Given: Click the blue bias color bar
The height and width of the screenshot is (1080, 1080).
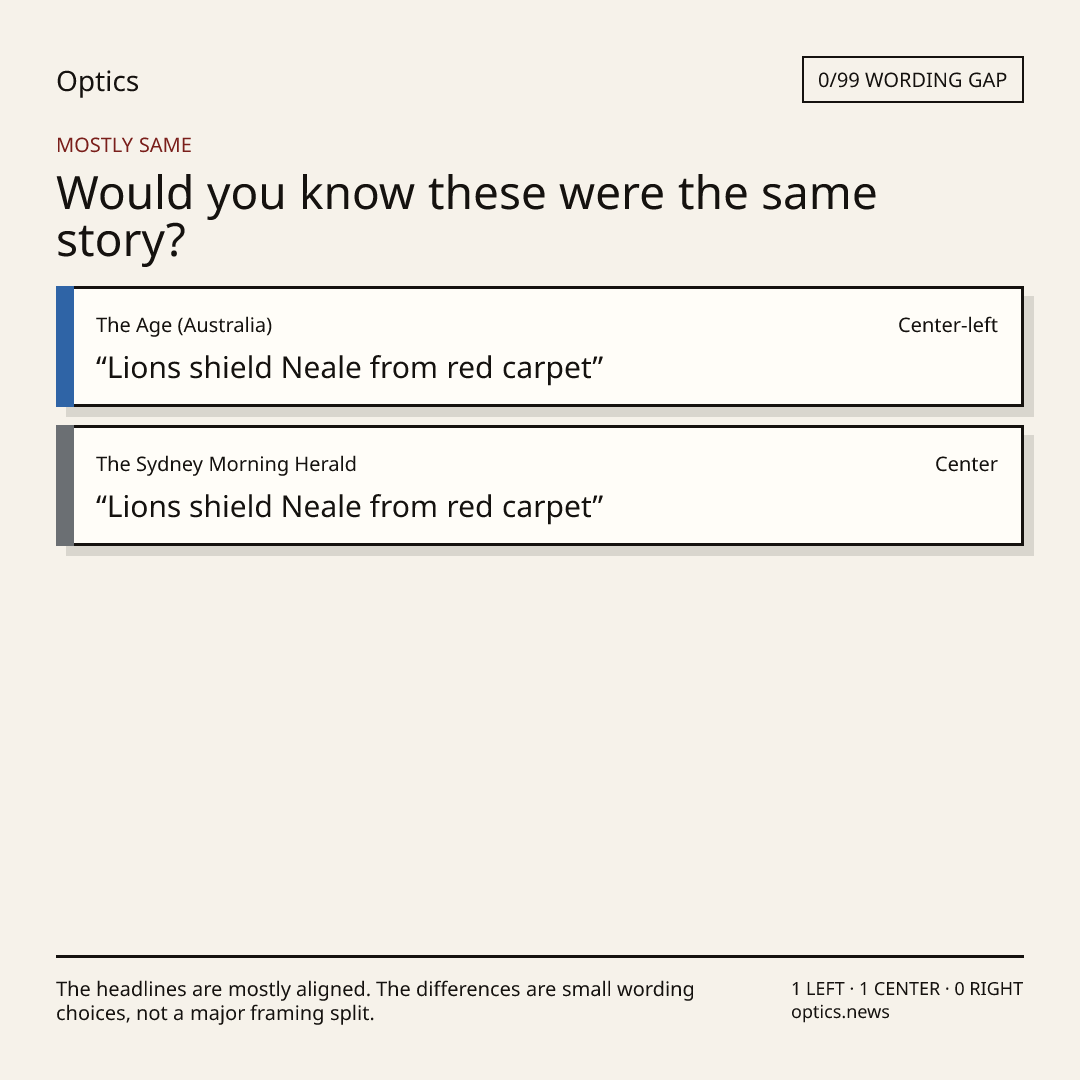Looking at the screenshot, I should tap(65, 346).
